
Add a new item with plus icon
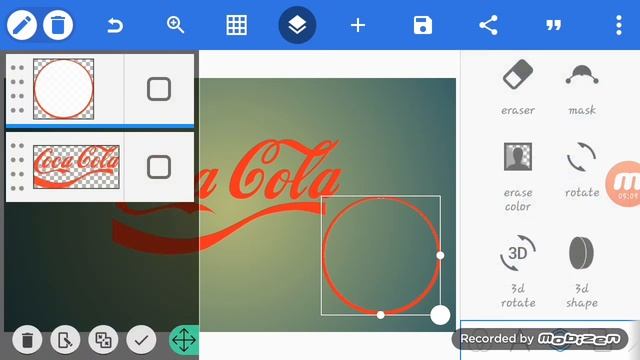point(358,26)
